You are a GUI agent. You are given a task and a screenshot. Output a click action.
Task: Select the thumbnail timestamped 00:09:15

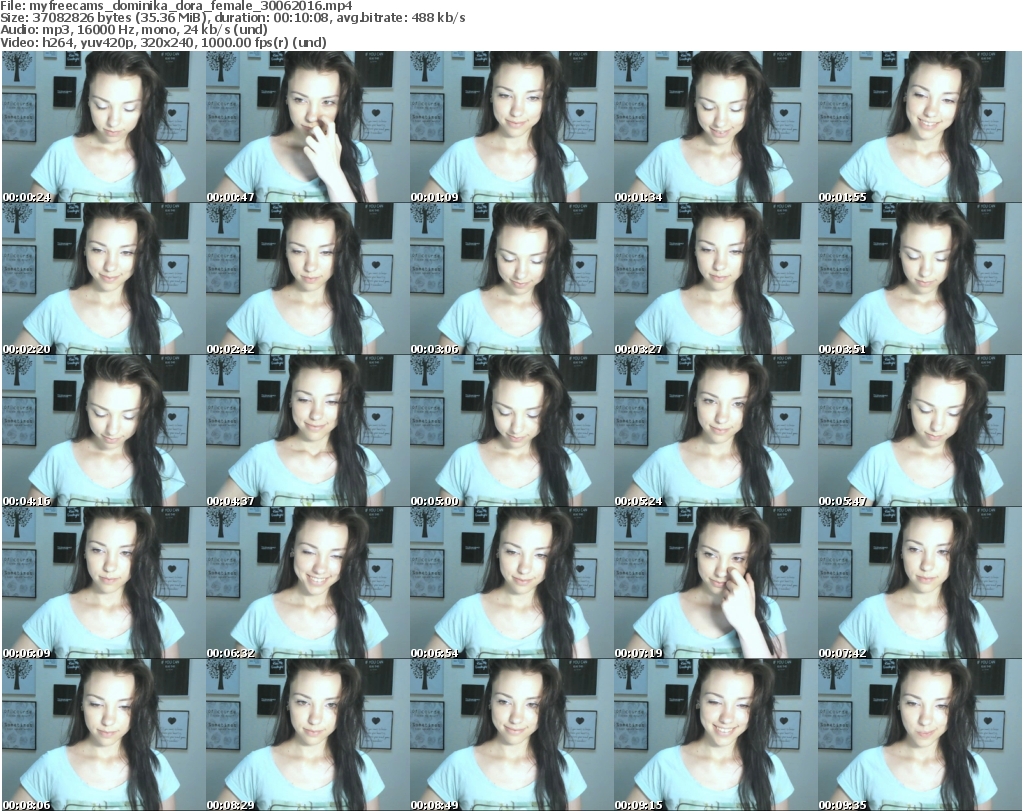(x=715, y=735)
